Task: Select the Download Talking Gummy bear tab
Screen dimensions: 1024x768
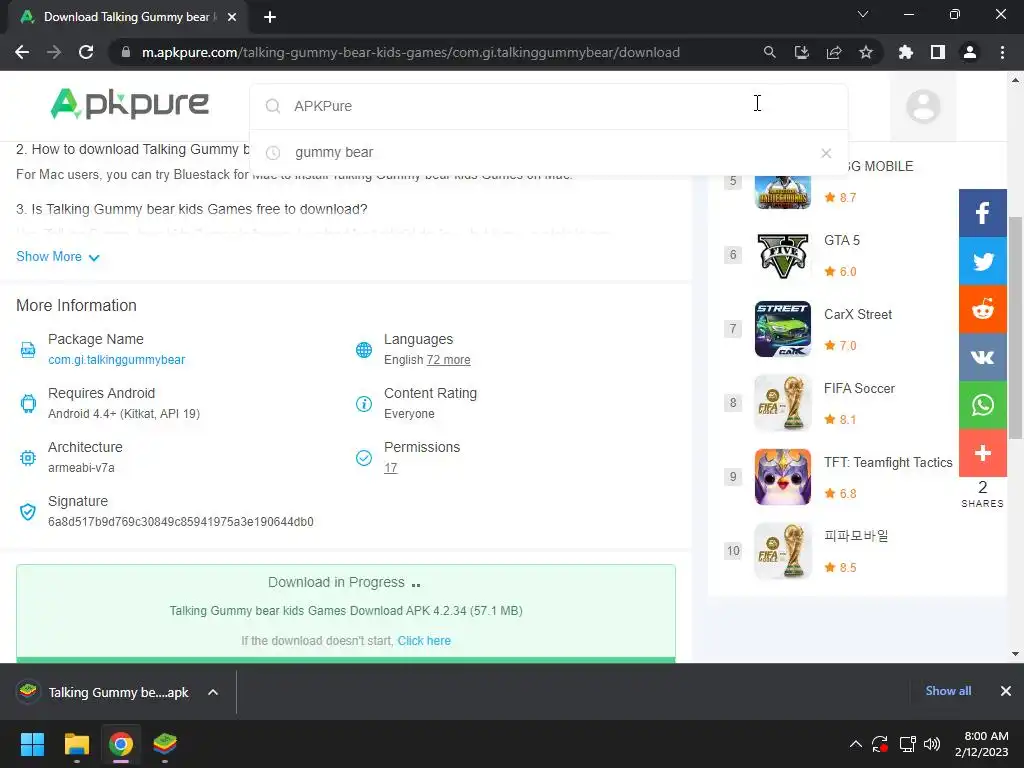Action: [x=127, y=17]
